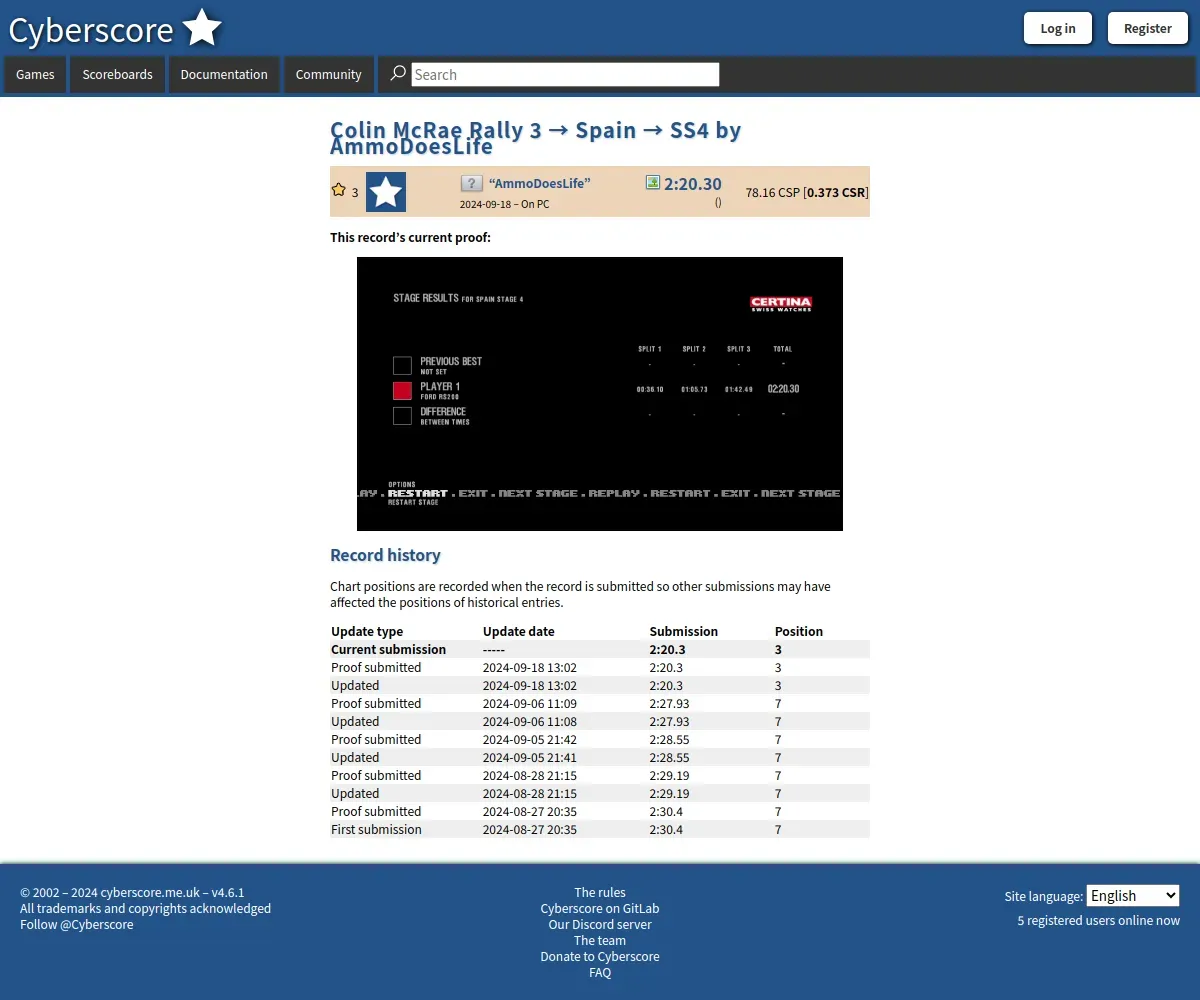
Task: Open the AmmoDoesLife user link
Action: (539, 183)
